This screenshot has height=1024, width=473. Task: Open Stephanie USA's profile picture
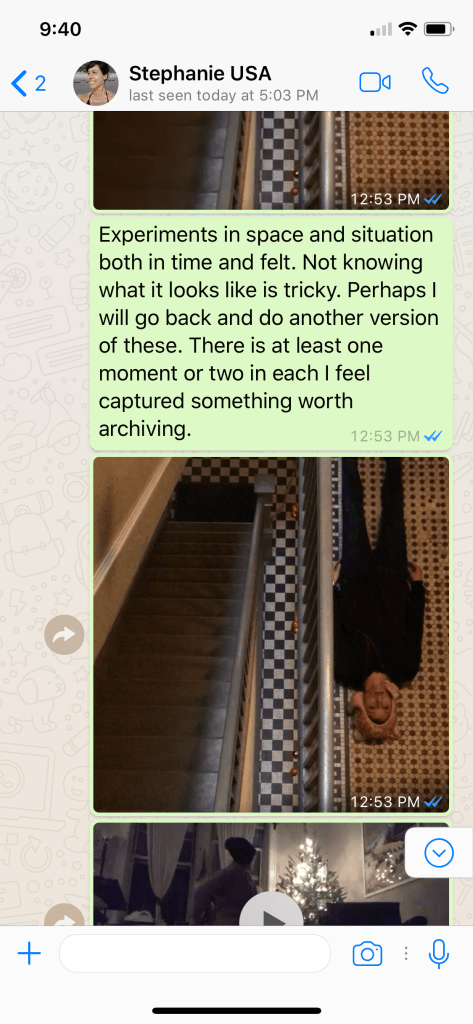click(95, 83)
